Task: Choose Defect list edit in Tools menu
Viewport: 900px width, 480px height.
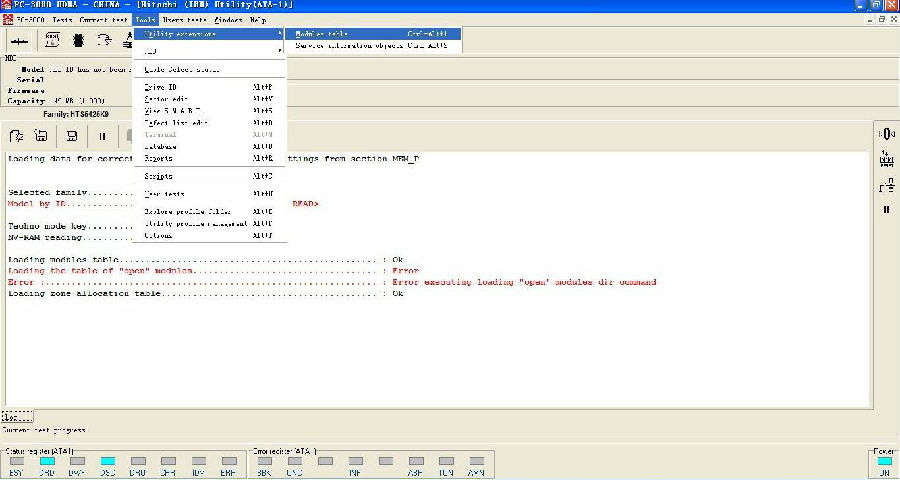Action: (209, 123)
